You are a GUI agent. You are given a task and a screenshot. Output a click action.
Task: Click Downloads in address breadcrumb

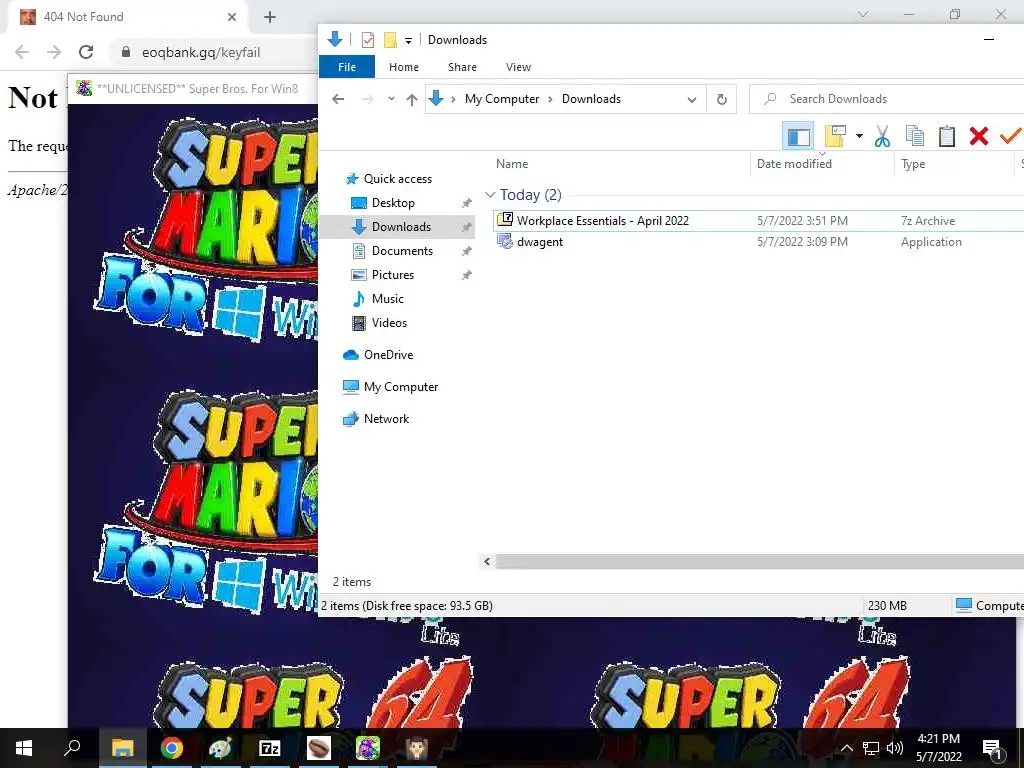[591, 99]
